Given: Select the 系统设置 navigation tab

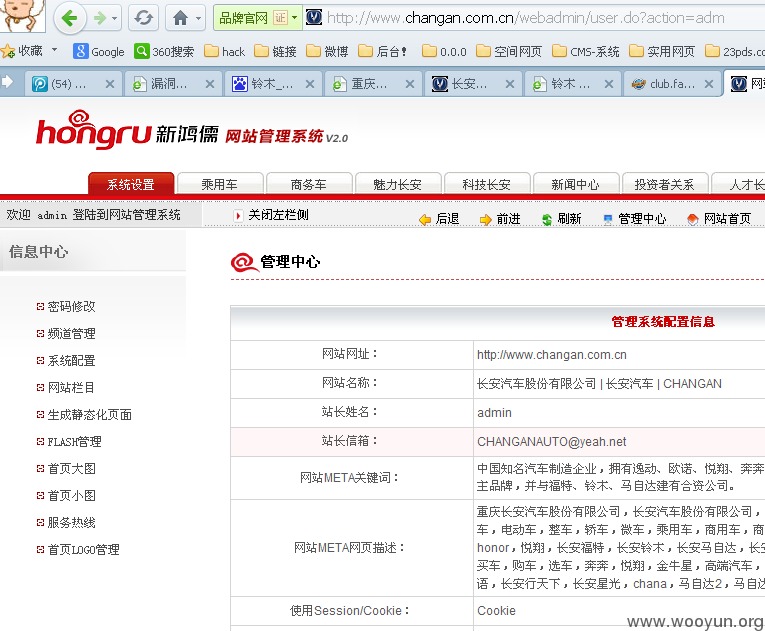Looking at the screenshot, I should pos(131,184).
